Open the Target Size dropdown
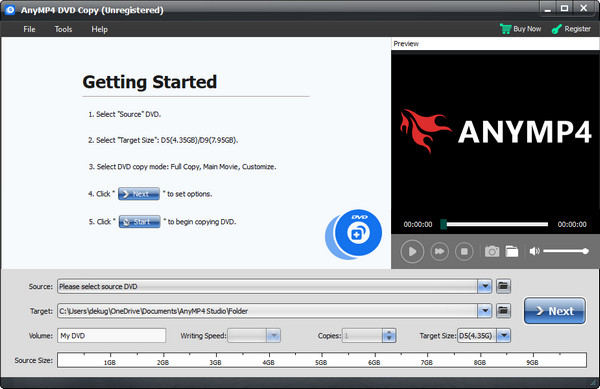 504,335
